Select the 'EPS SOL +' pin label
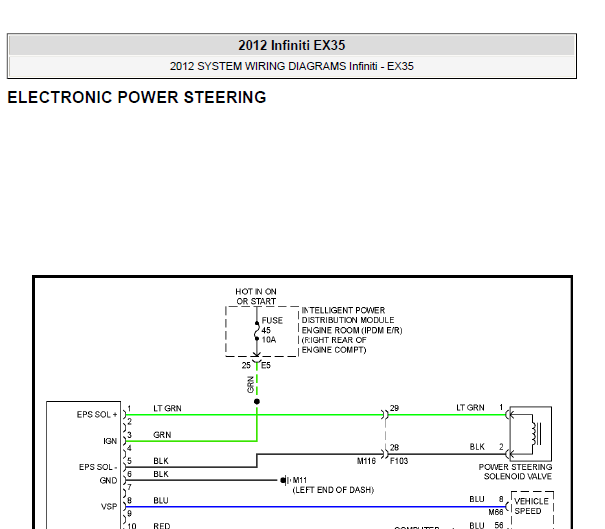This screenshot has height=529, width=605. click(x=97, y=414)
